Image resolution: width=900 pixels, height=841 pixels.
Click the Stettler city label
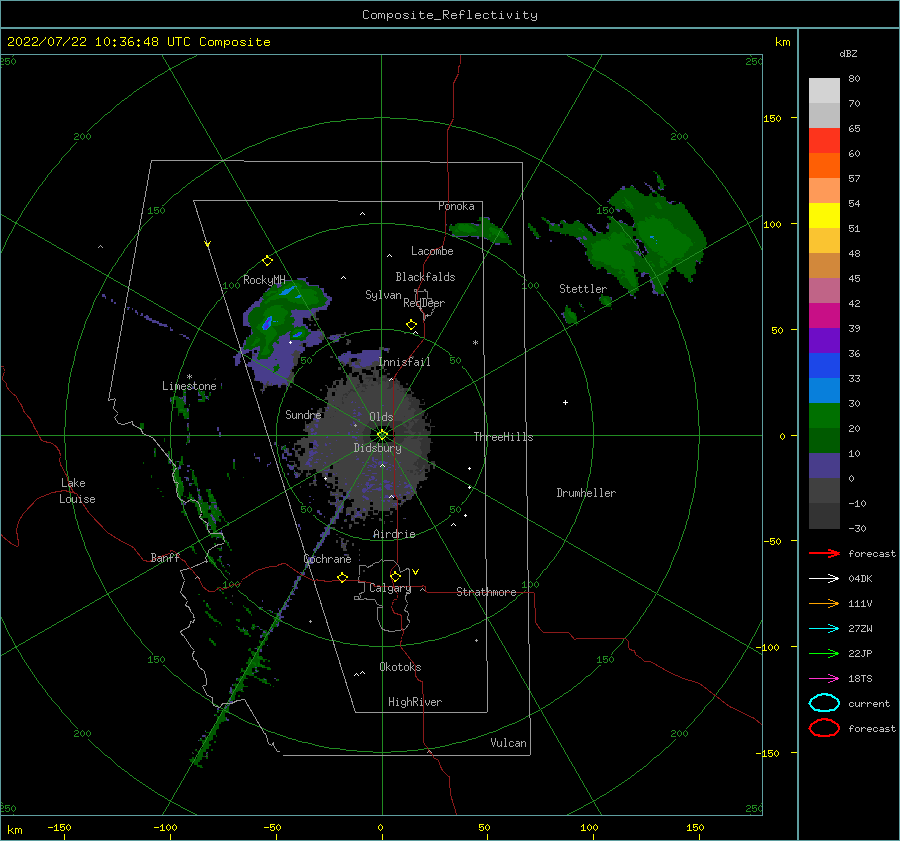point(583,289)
